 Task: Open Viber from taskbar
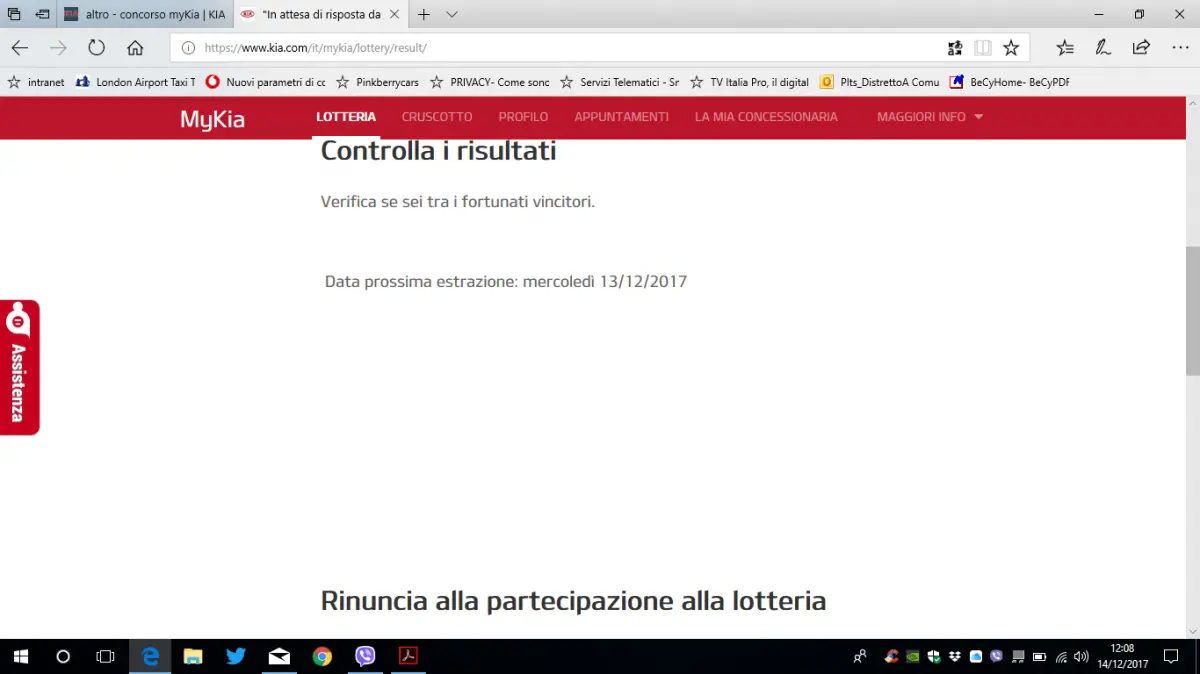tap(365, 656)
